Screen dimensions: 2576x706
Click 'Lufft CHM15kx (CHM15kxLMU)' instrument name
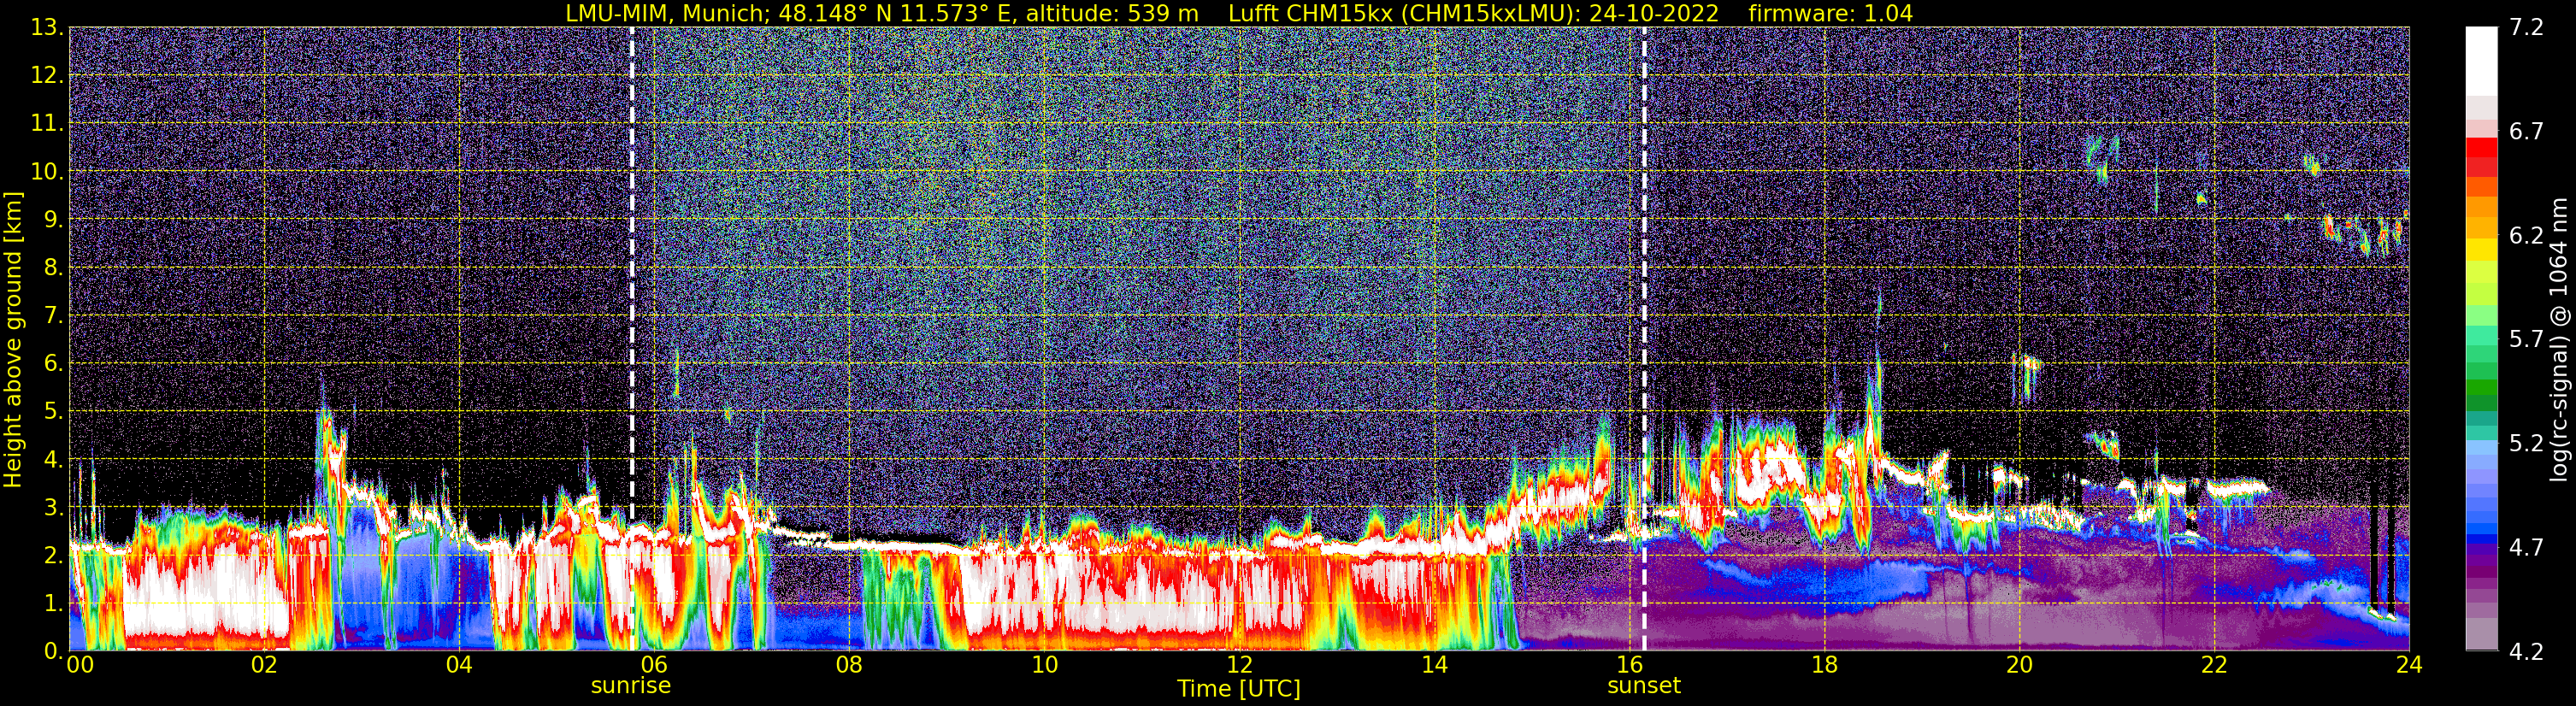[1404, 13]
